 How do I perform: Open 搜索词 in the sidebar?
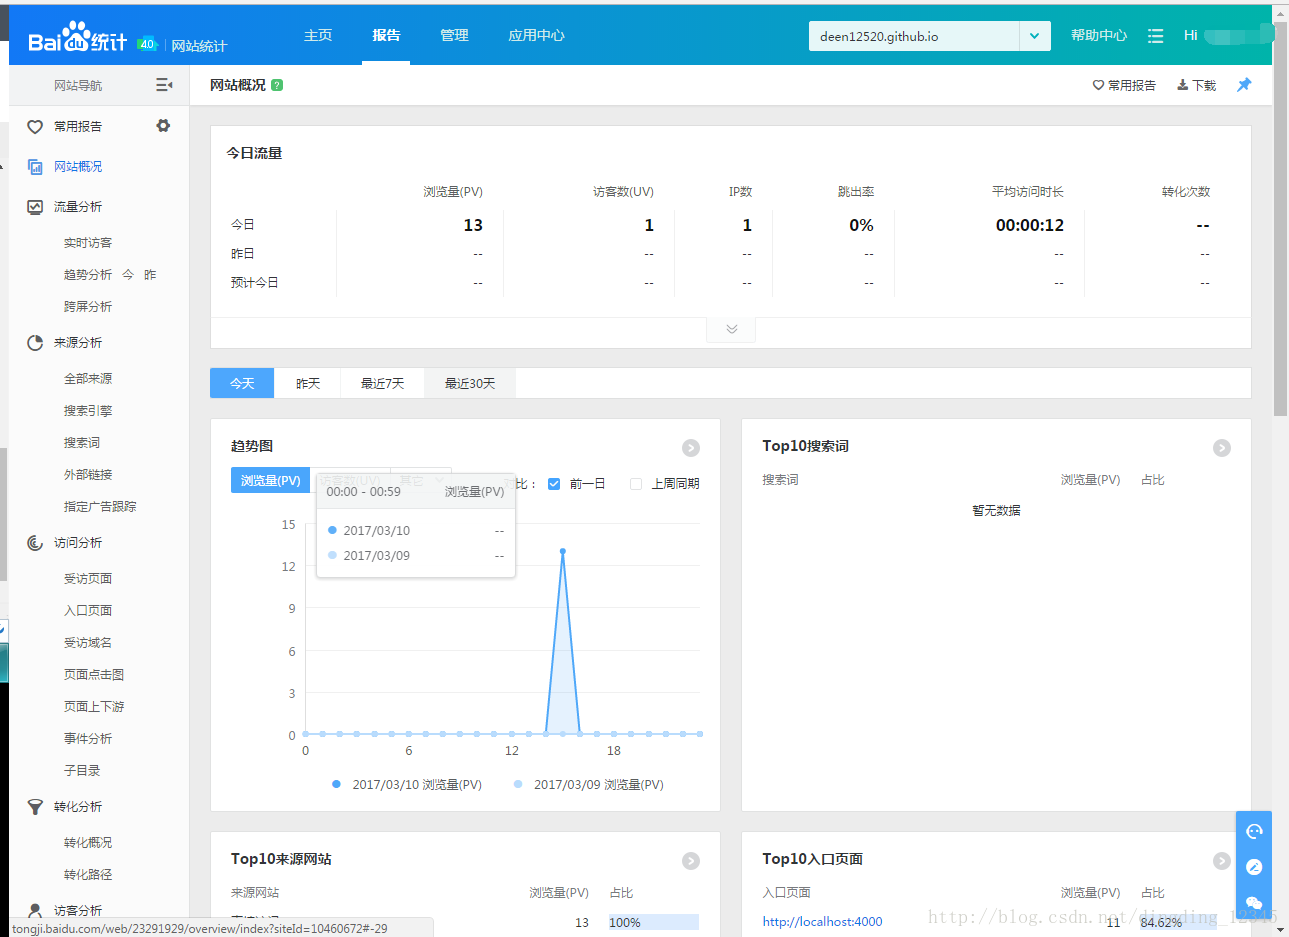pyautogui.click(x=82, y=443)
